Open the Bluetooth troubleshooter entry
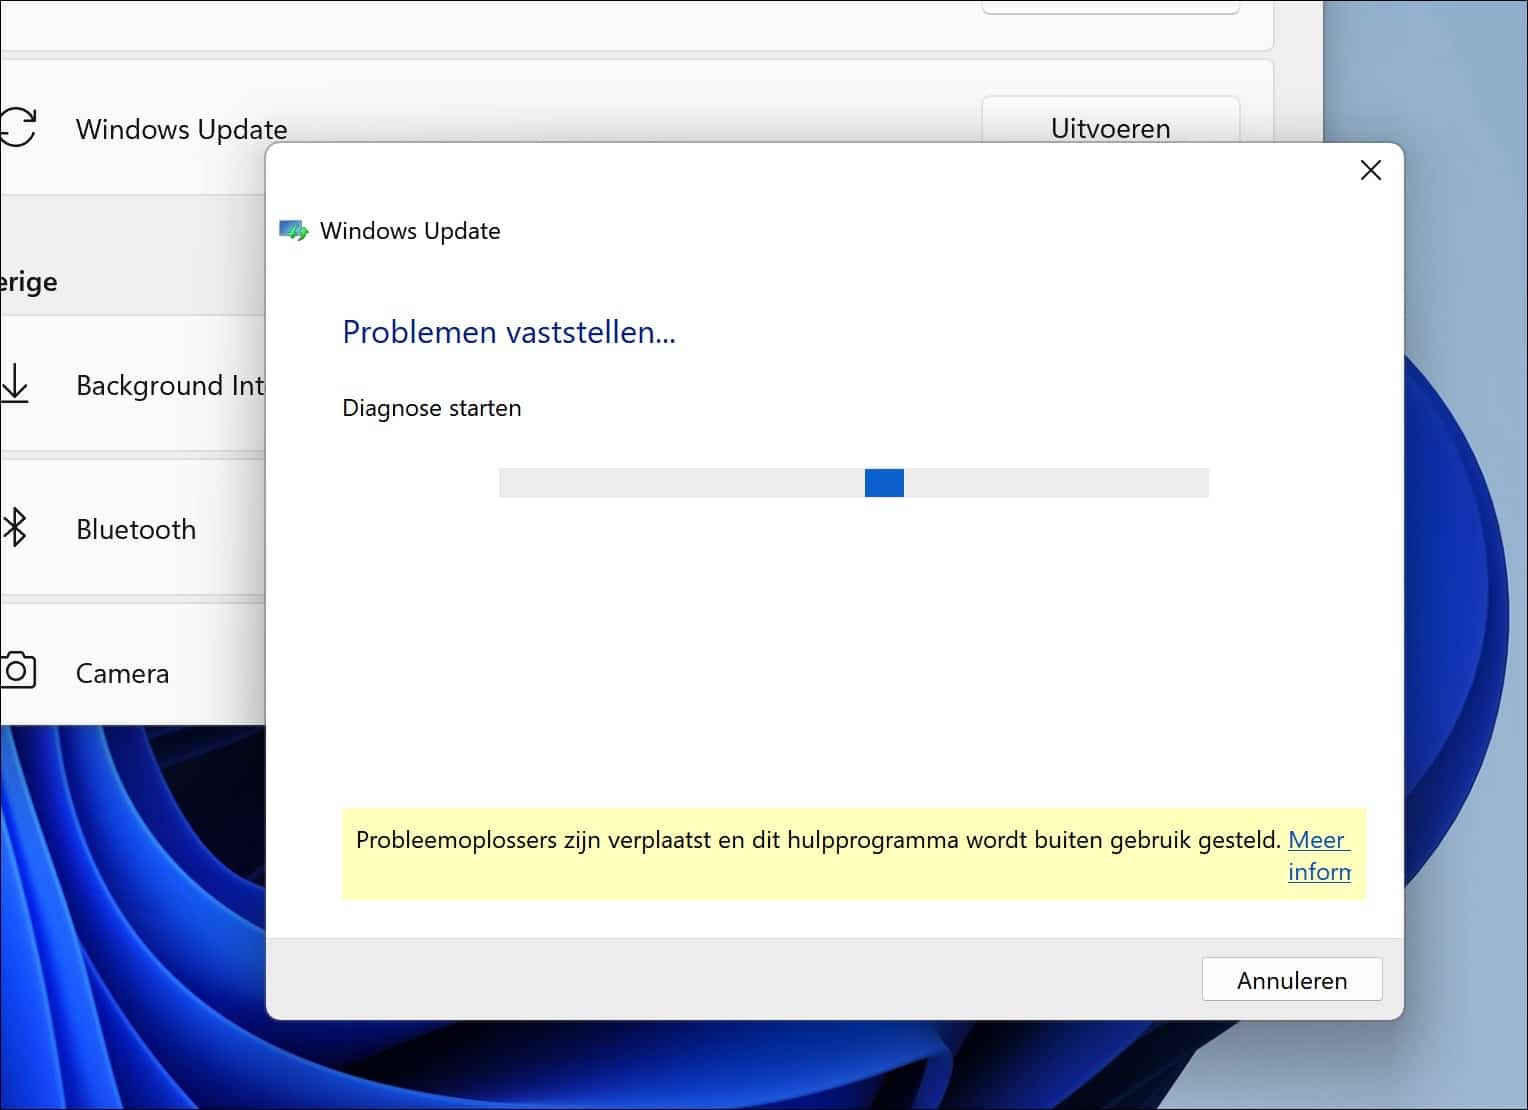The height and width of the screenshot is (1110, 1528). (x=135, y=528)
